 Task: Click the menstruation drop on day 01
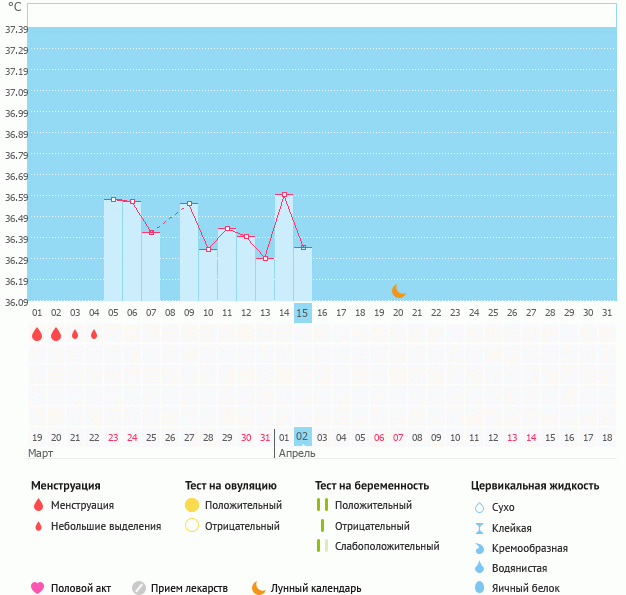point(37,334)
